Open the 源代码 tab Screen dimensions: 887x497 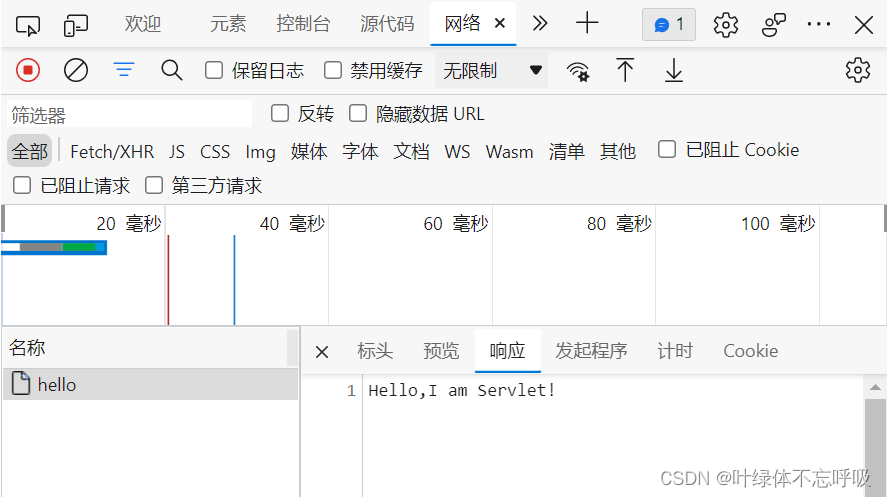click(x=387, y=24)
